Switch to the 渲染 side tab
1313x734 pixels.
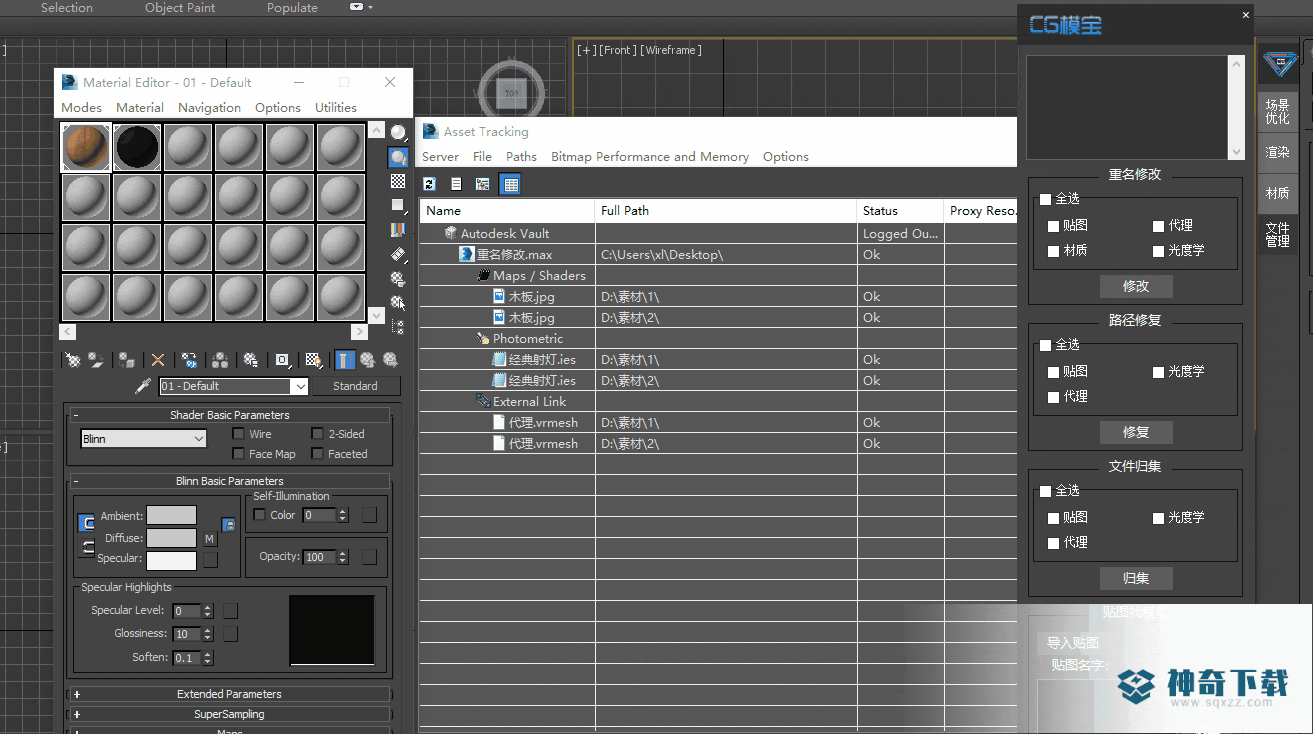1278,153
